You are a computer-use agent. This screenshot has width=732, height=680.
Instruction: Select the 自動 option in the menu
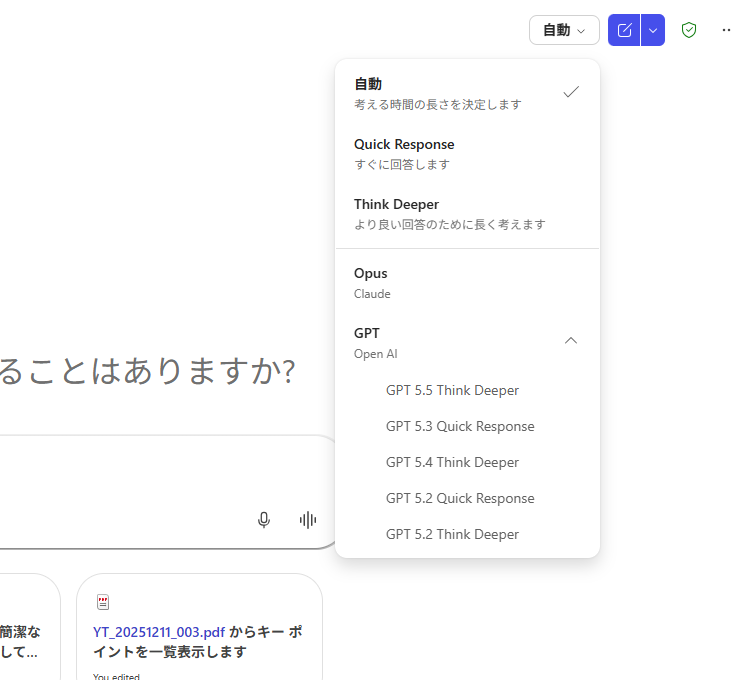pos(467,93)
